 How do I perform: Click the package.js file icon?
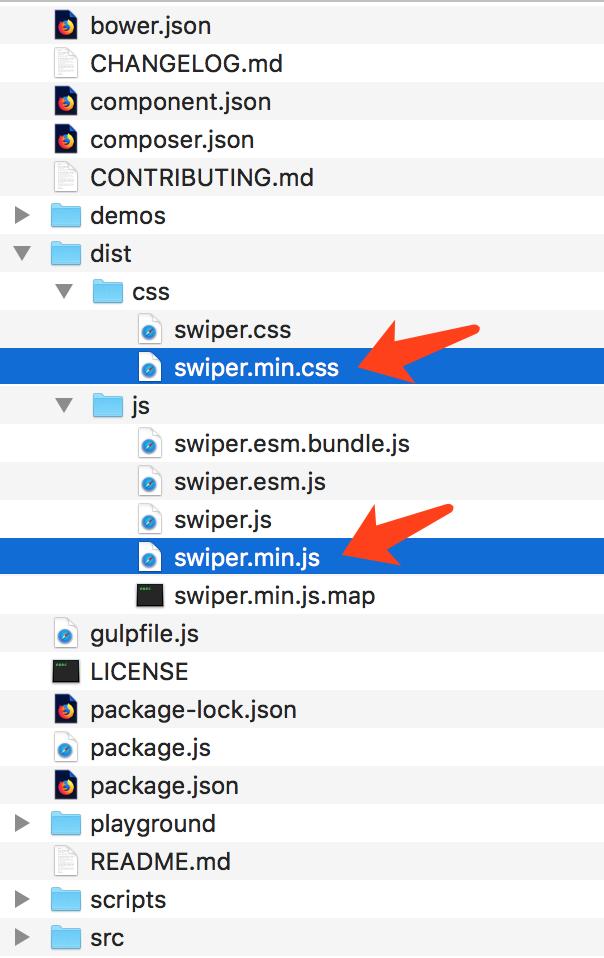click(66, 748)
